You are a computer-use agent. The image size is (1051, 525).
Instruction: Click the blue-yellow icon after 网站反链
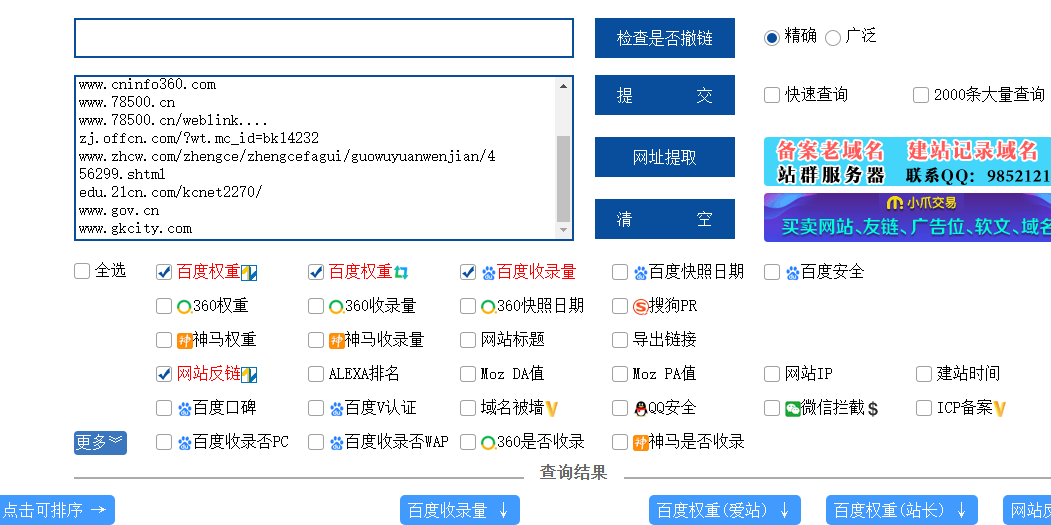click(x=249, y=375)
